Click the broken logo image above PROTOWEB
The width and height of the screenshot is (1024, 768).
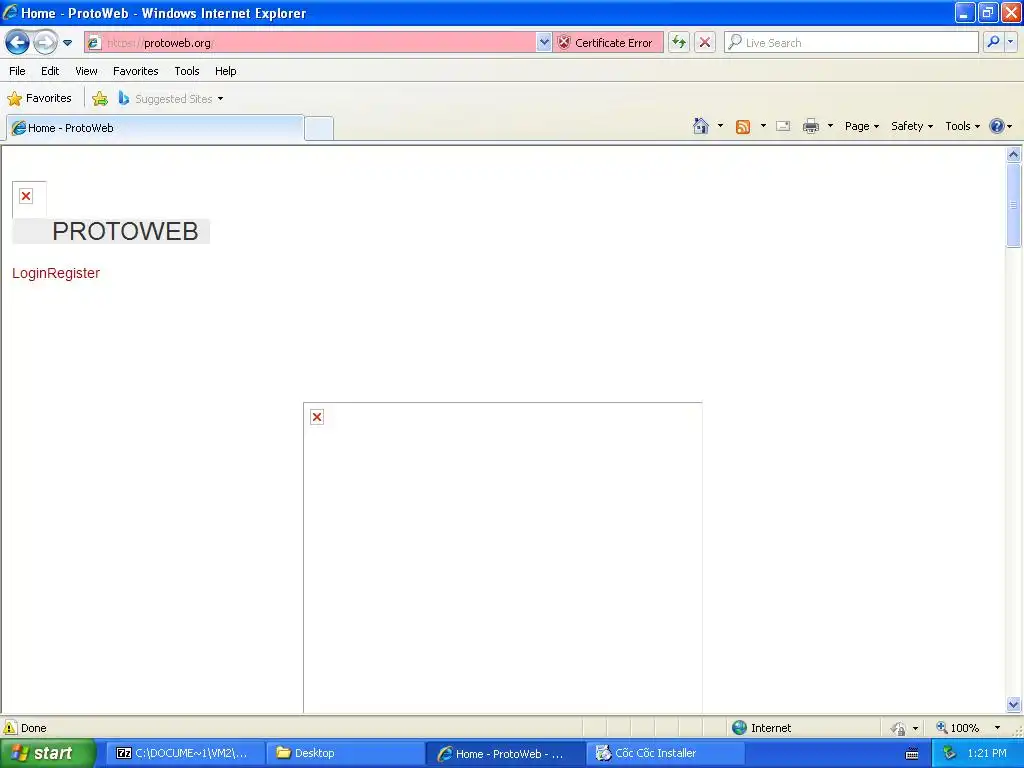[x=29, y=199]
